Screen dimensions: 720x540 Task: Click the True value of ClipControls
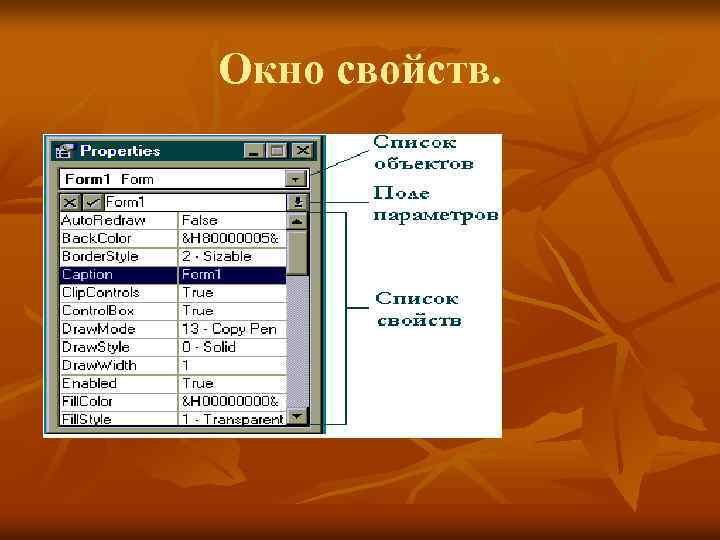coord(232,293)
